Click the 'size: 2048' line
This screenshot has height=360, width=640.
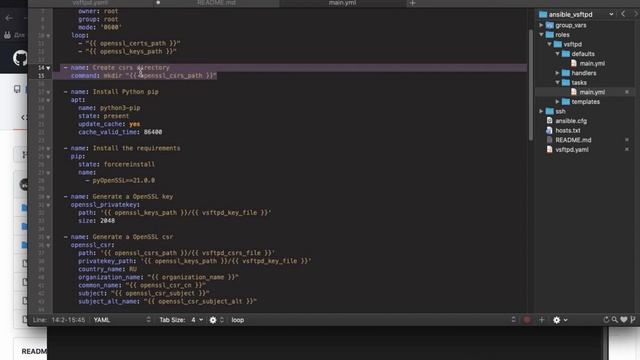[x=96, y=221]
